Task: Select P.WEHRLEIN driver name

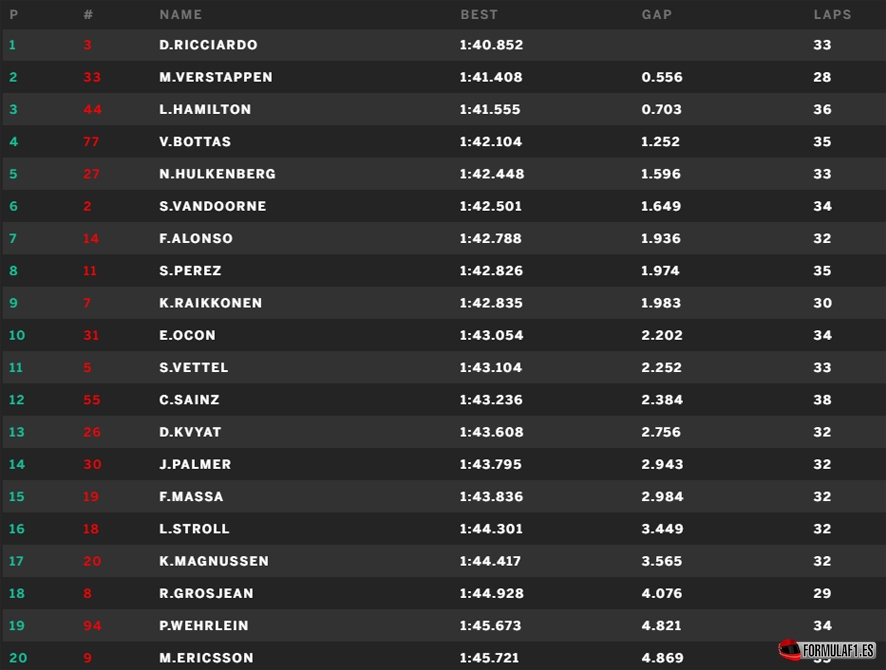Action: pyautogui.click(x=203, y=625)
